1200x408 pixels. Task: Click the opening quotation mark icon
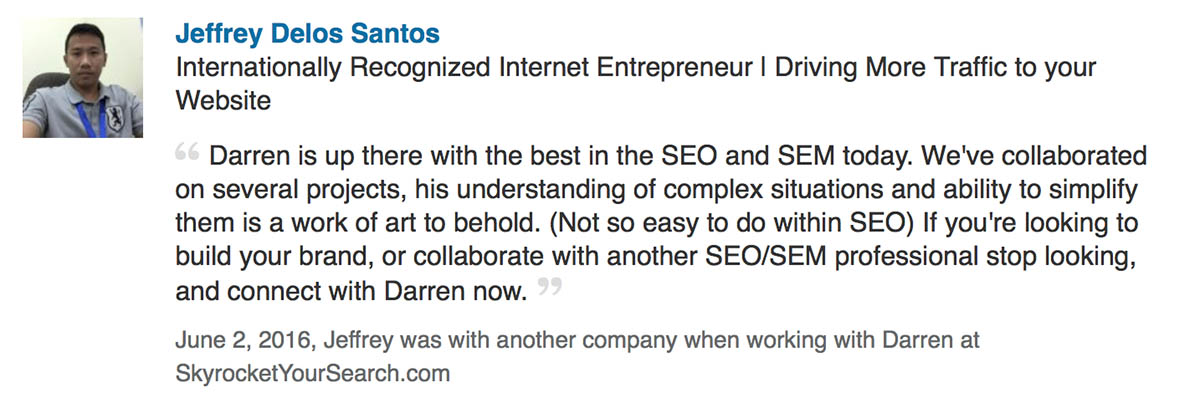[x=186, y=155]
